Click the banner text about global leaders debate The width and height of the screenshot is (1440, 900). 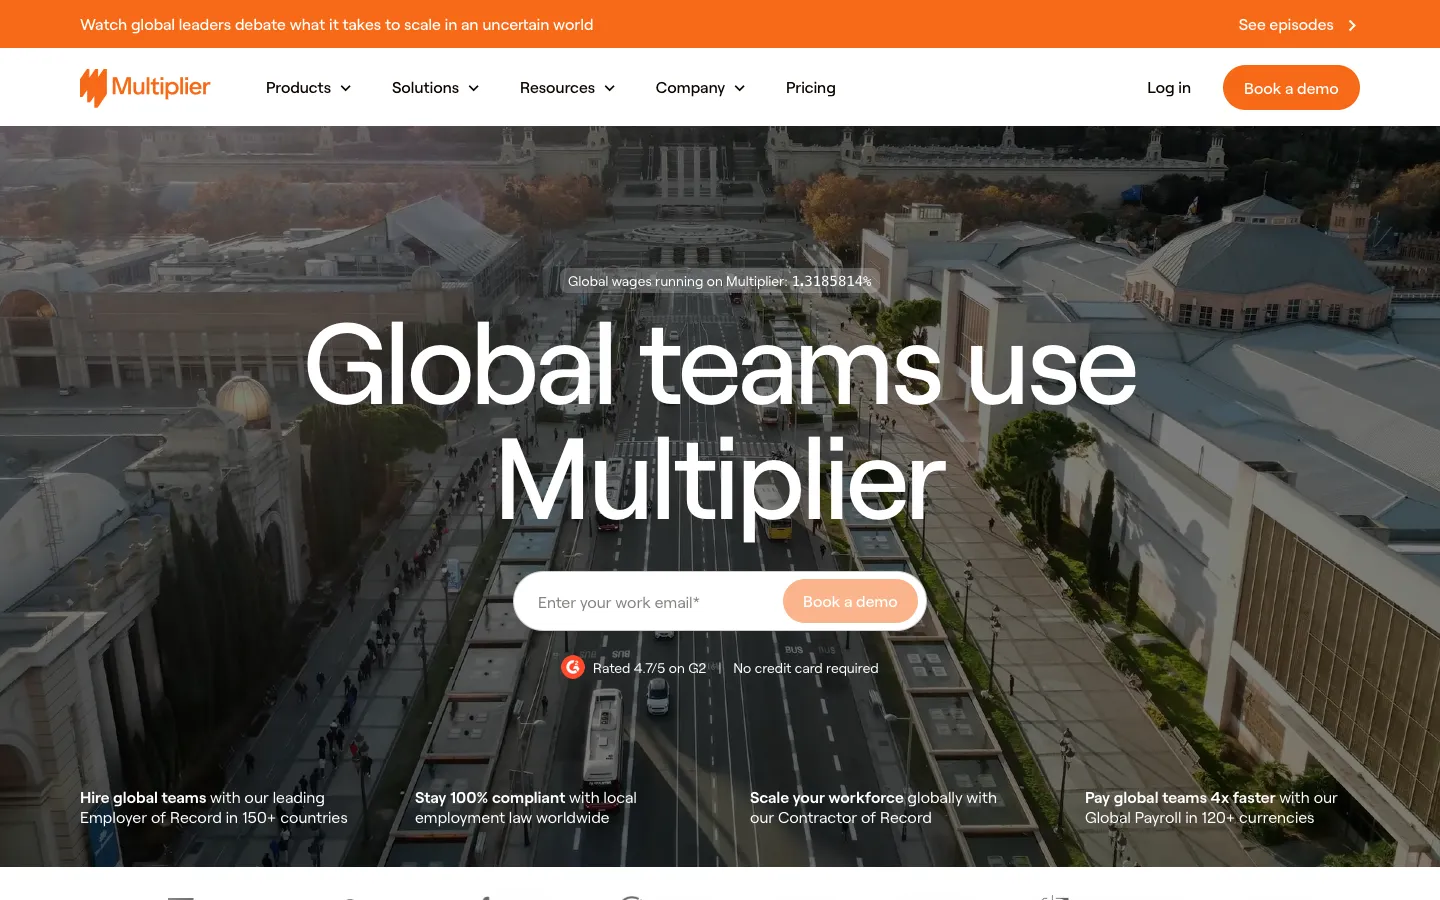pos(337,25)
